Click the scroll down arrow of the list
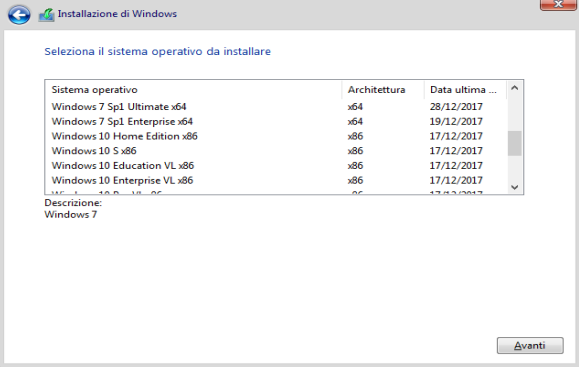The width and height of the screenshot is (579, 367). tap(514, 187)
